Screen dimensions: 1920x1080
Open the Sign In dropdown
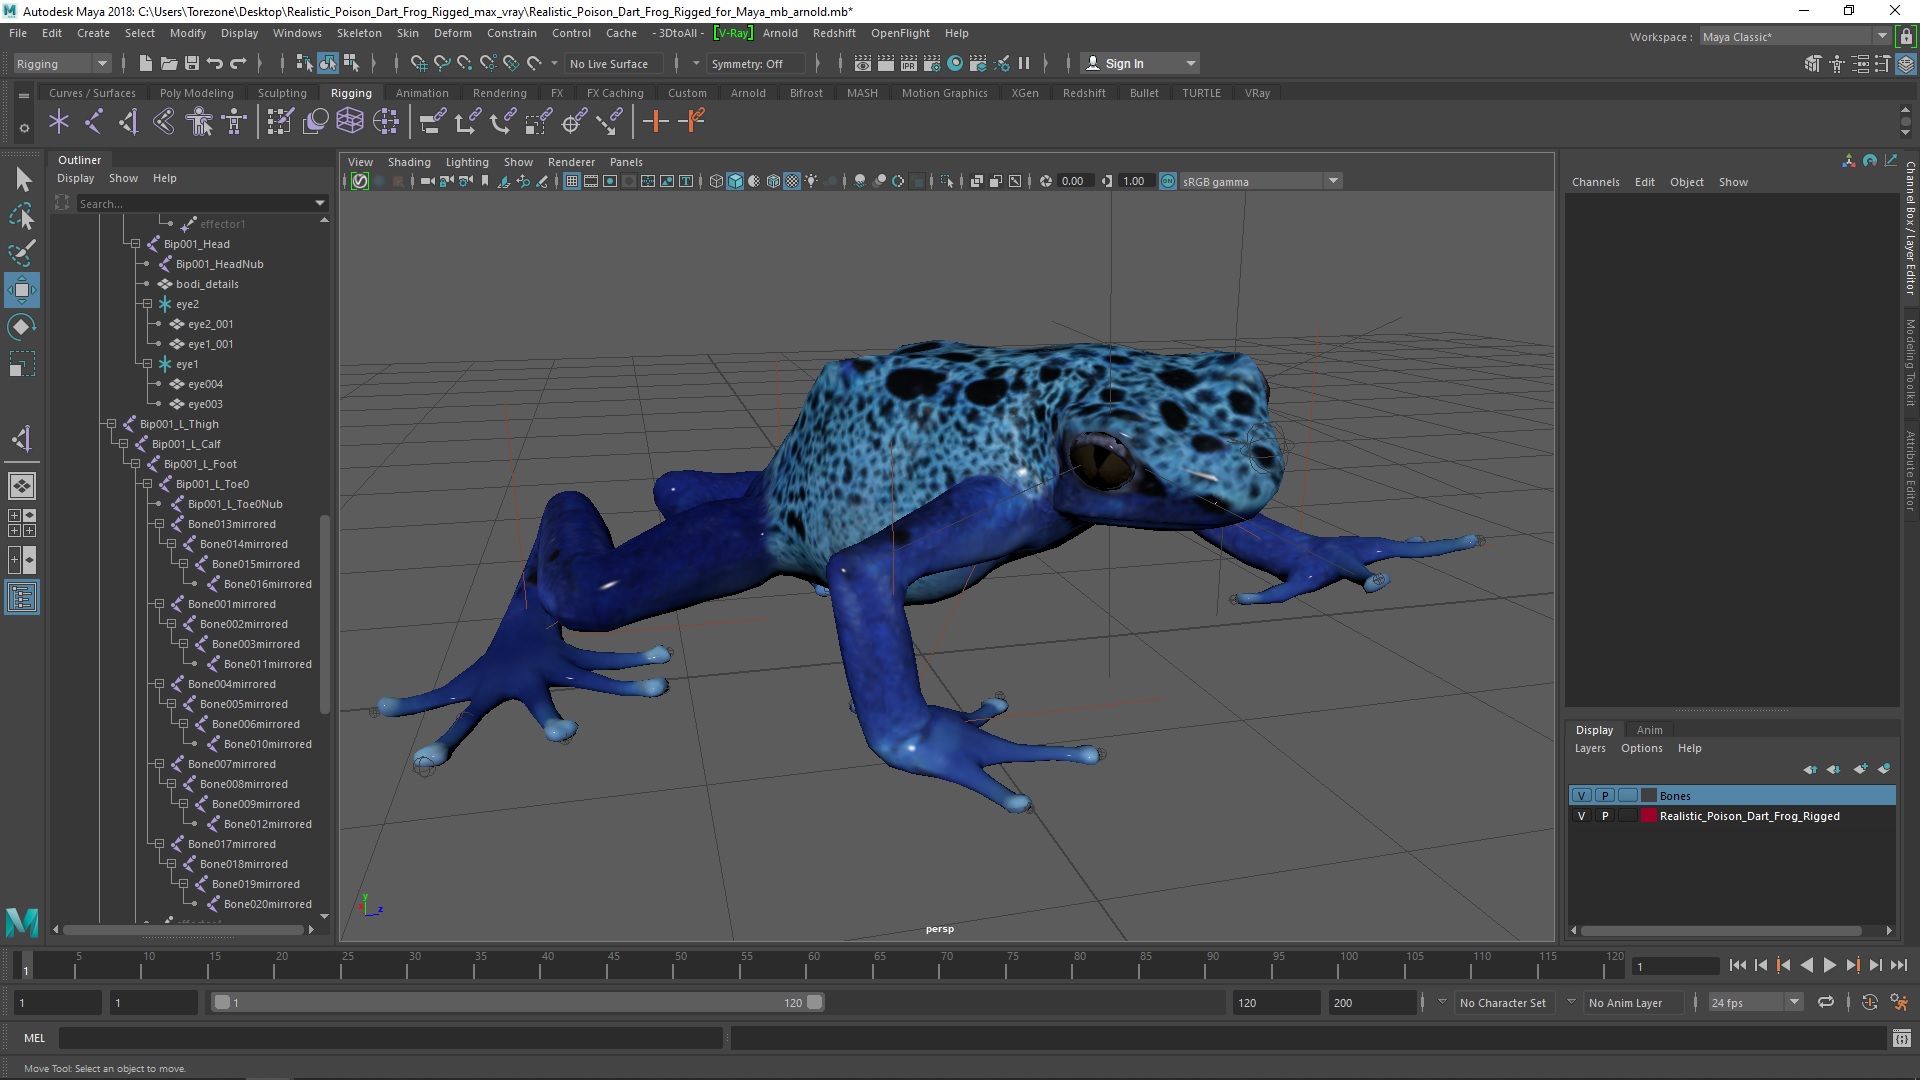1141,63
